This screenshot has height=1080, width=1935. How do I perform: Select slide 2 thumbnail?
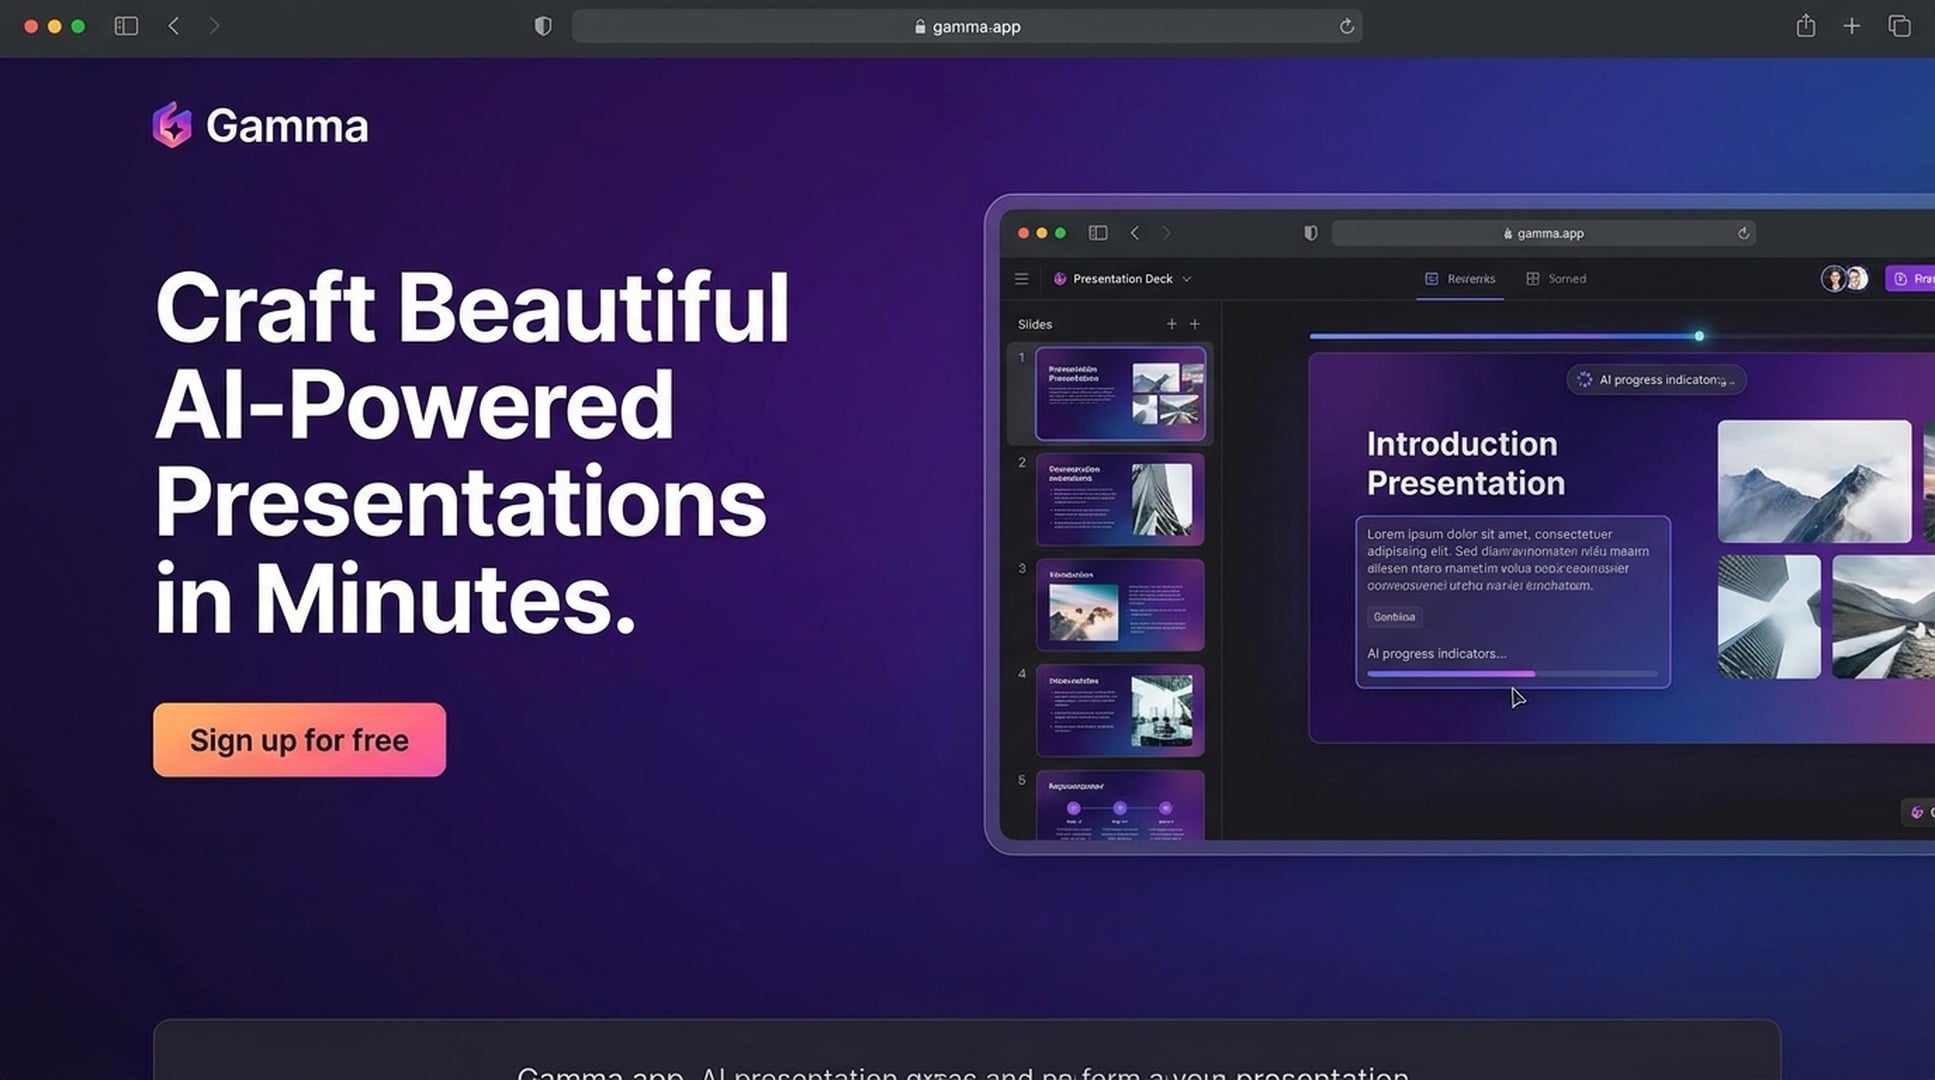(1120, 499)
